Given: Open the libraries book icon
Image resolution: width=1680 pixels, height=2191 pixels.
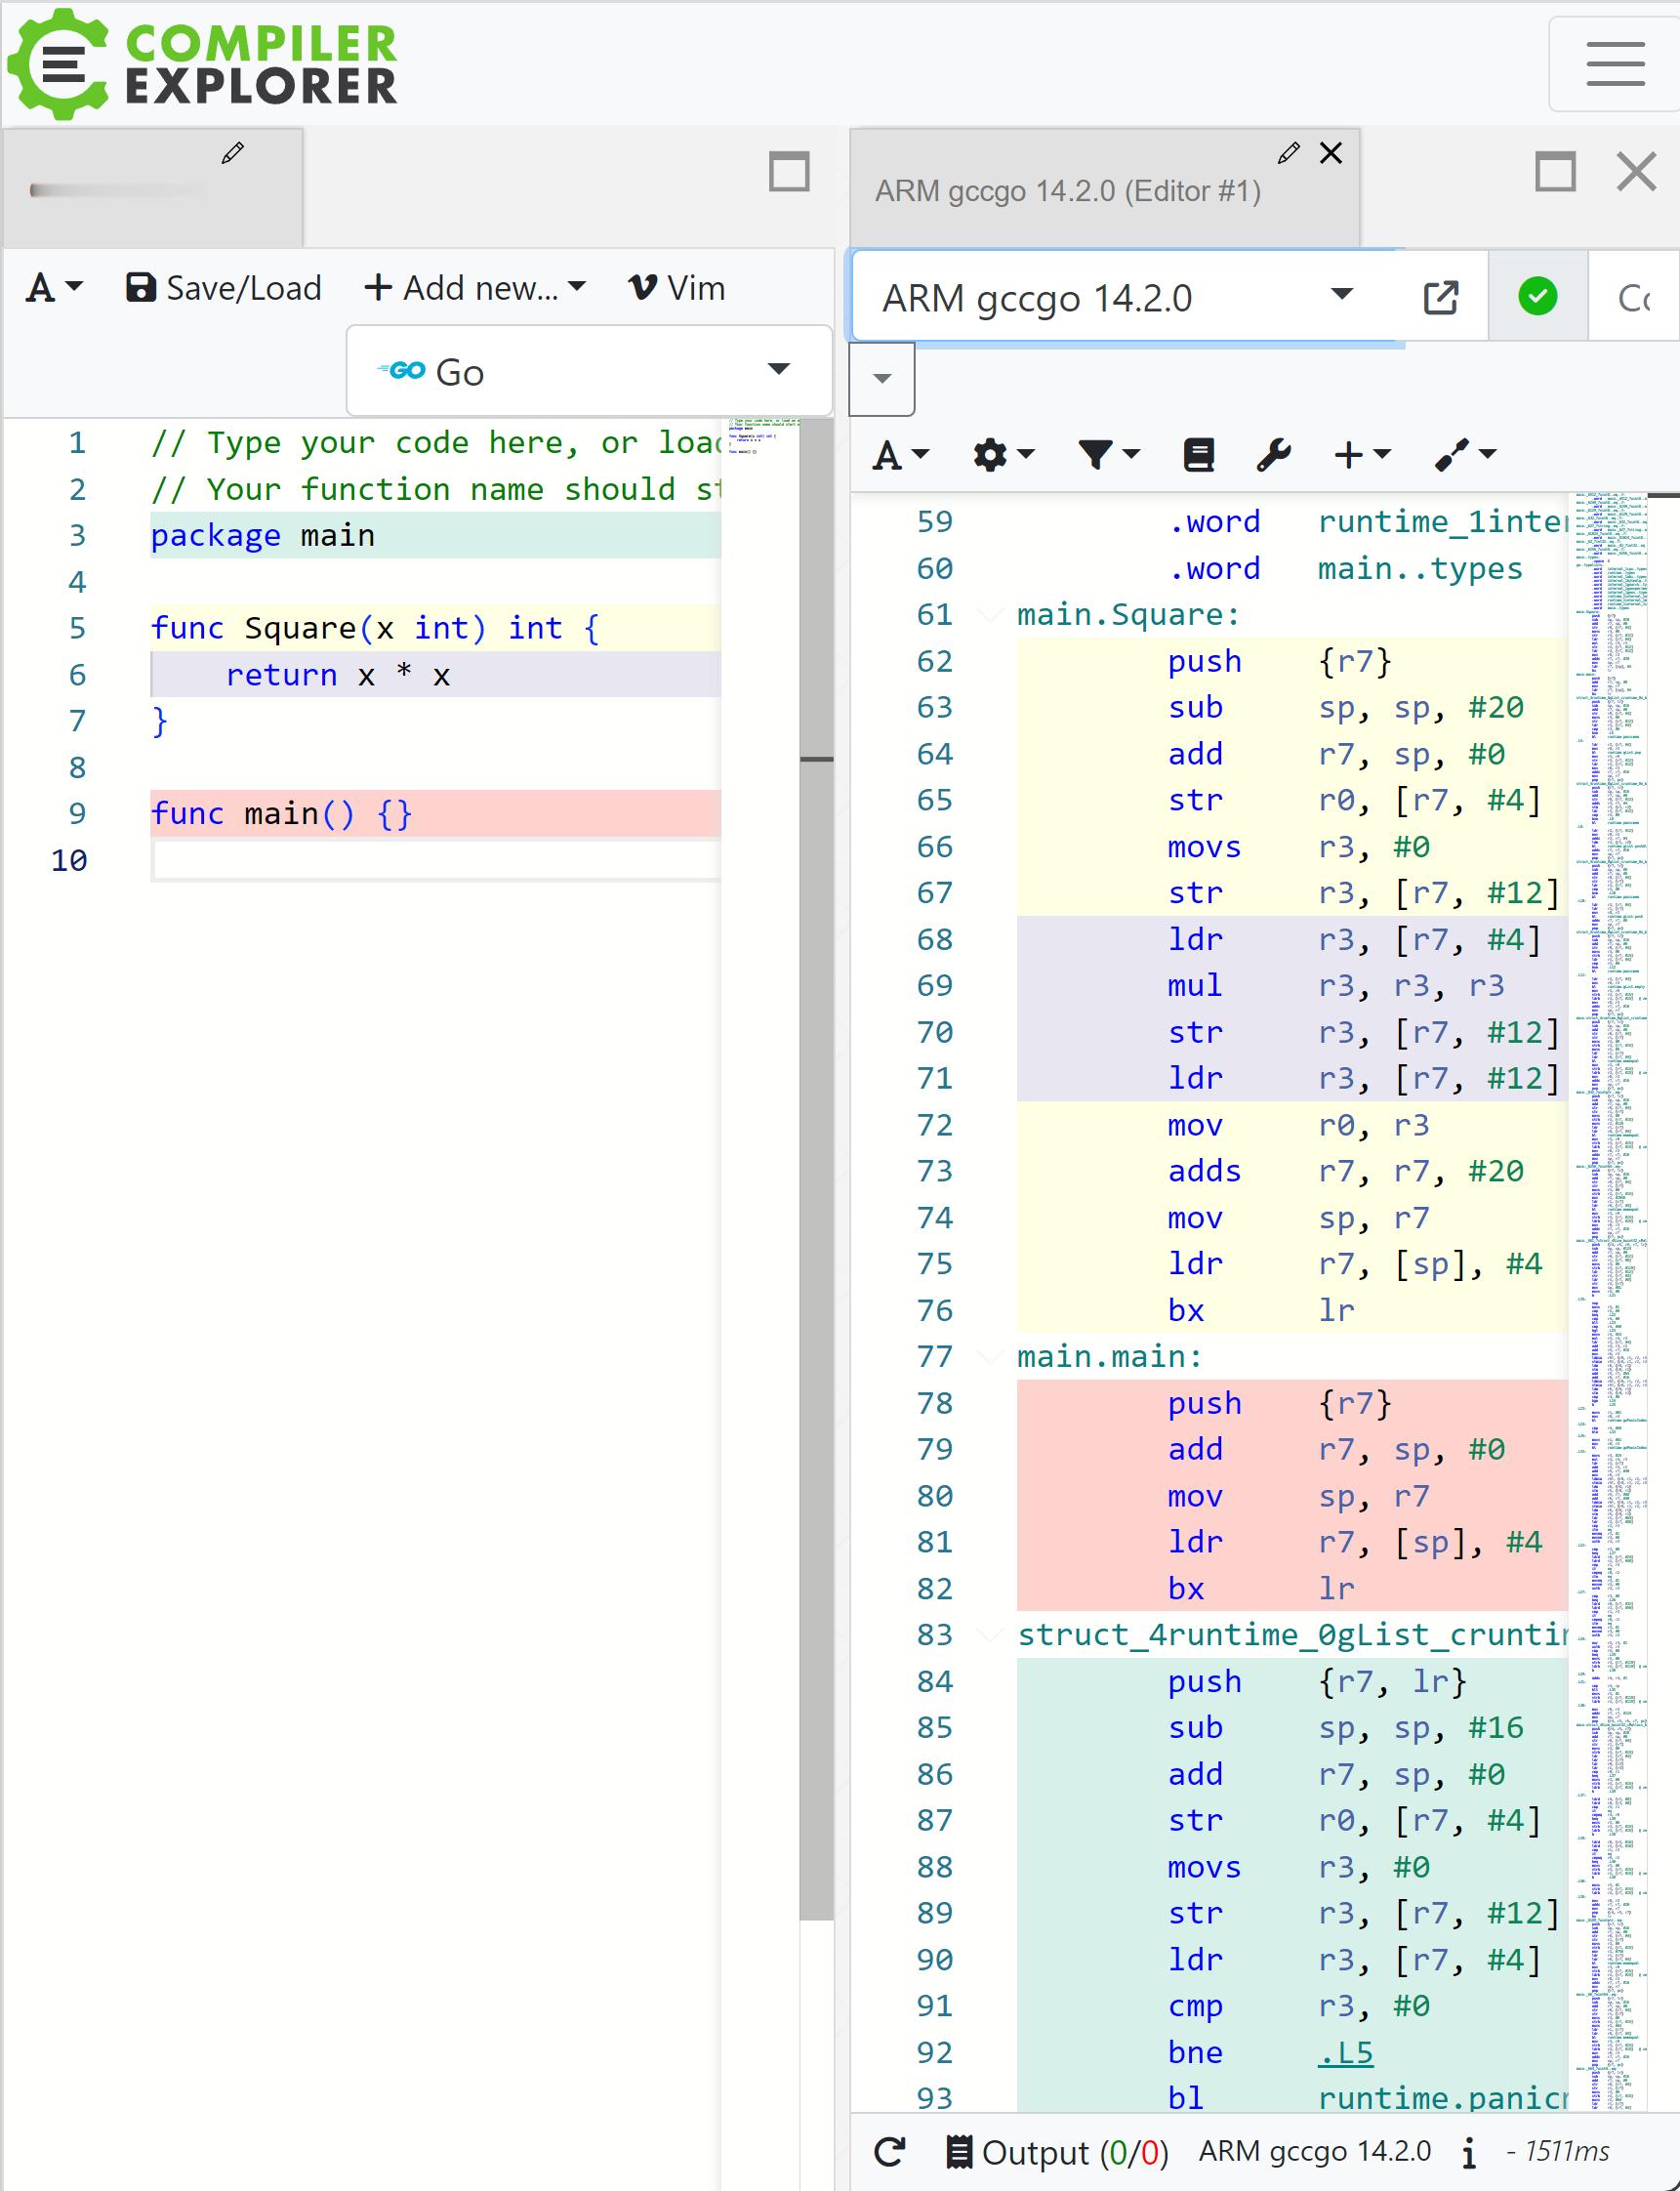Looking at the screenshot, I should pyautogui.click(x=1198, y=455).
